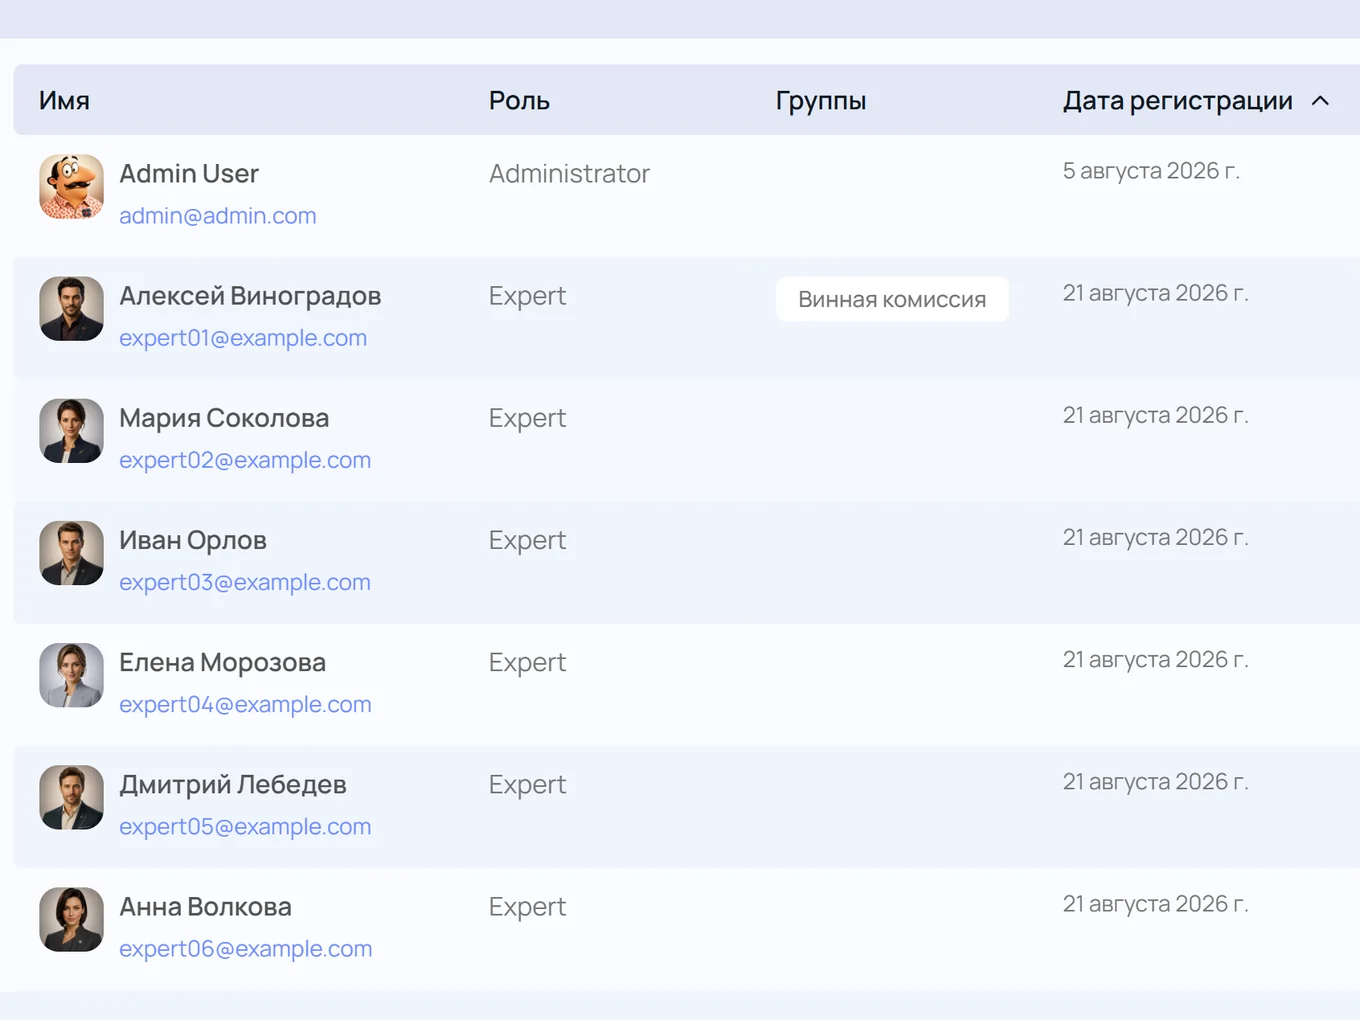1360x1020 pixels.
Task: Open email expert06@example.com
Action: (x=245, y=948)
